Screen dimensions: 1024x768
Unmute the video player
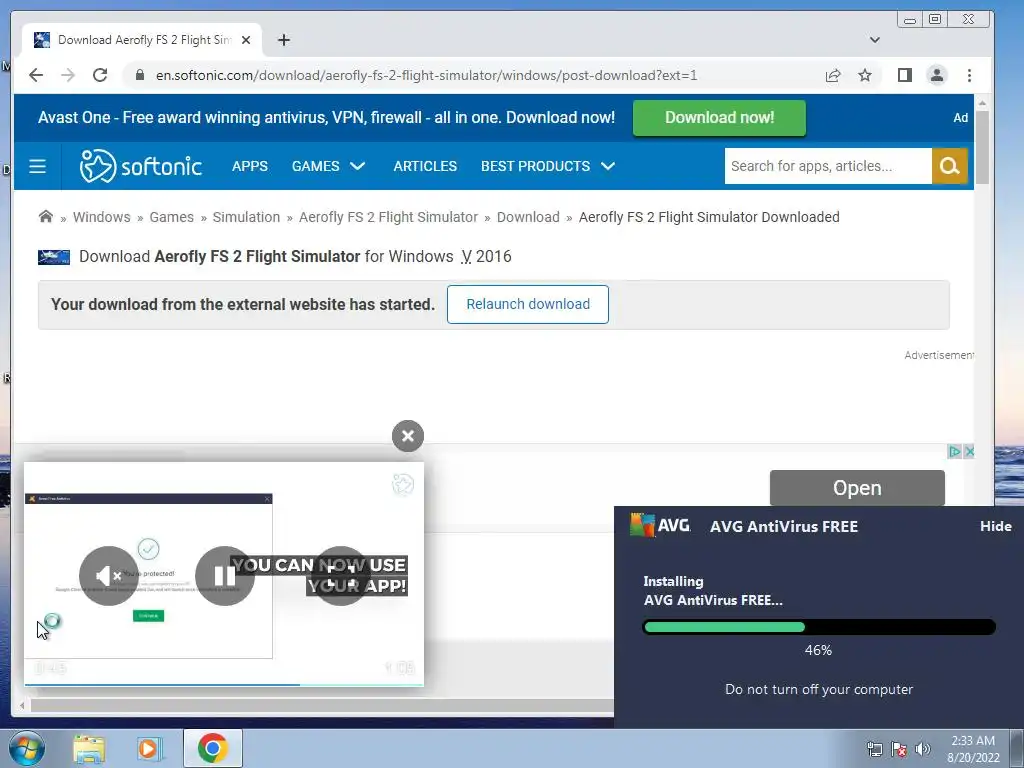point(108,575)
